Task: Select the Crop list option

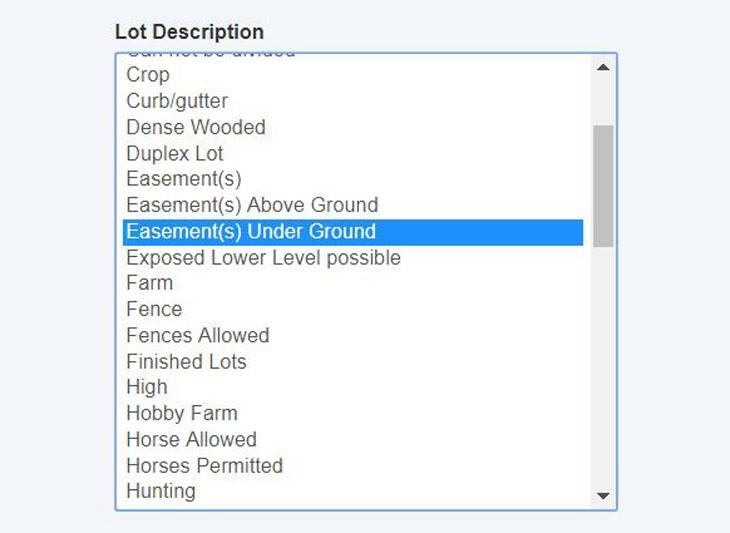Action: tap(148, 75)
